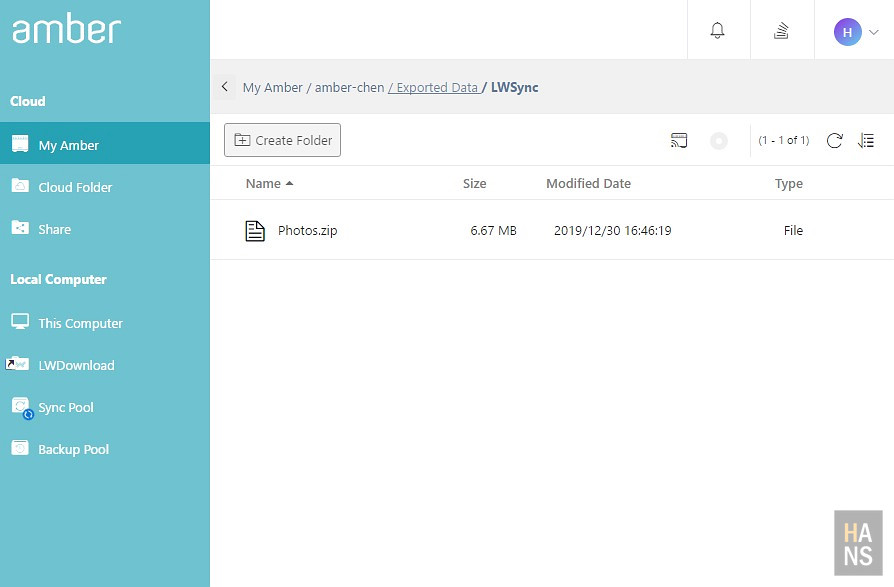Click the File type cell of Photos.zip

[793, 230]
